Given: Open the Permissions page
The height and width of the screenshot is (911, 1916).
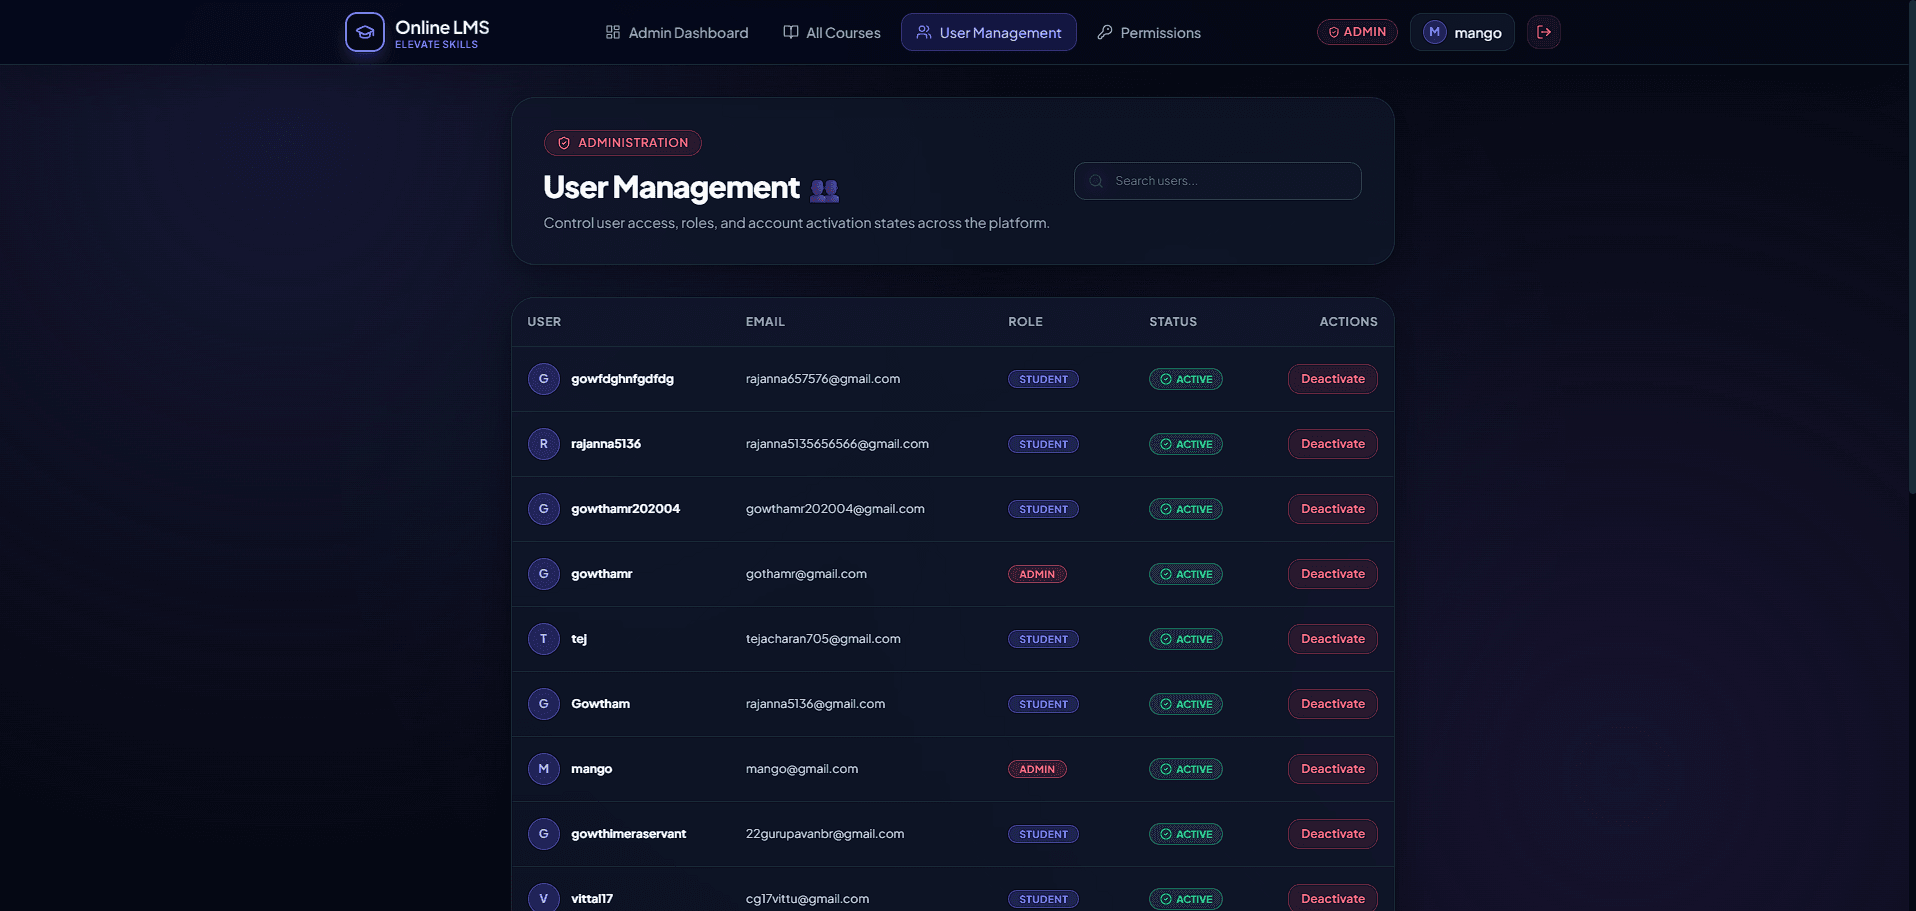Looking at the screenshot, I should (1149, 32).
